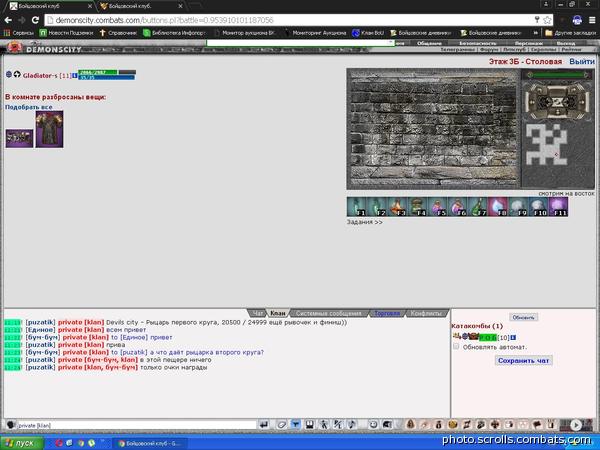
Task: Reload the page with browser refresh icon
Action: click(35, 20)
